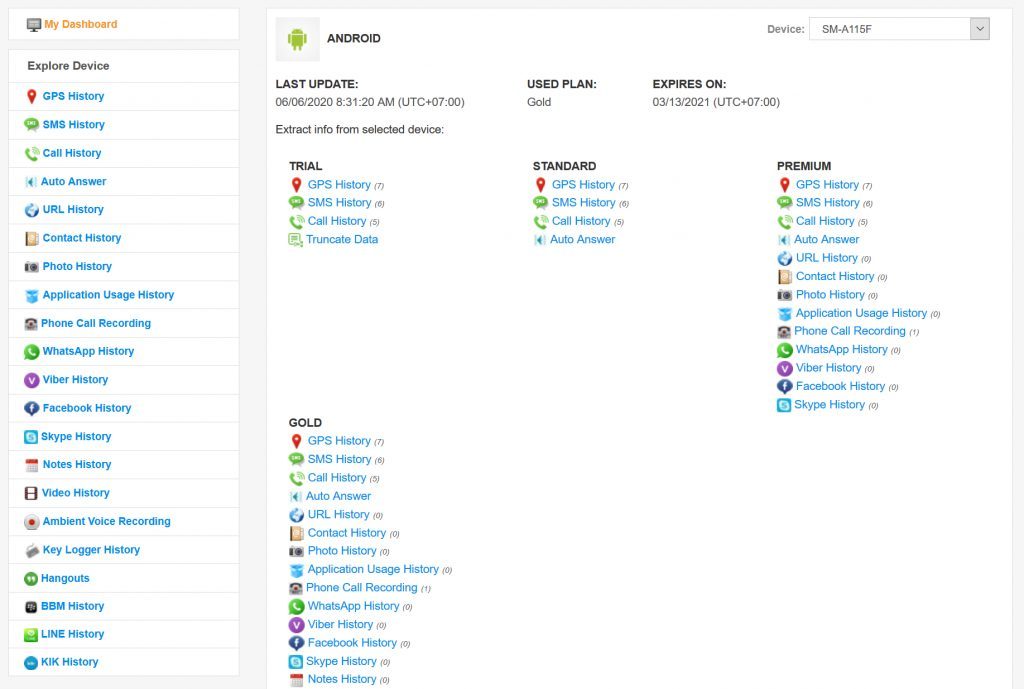The image size is (1024, 689).
Task: Open WhatsApp History link under PREMIUM
Action: tap(841, 349)
